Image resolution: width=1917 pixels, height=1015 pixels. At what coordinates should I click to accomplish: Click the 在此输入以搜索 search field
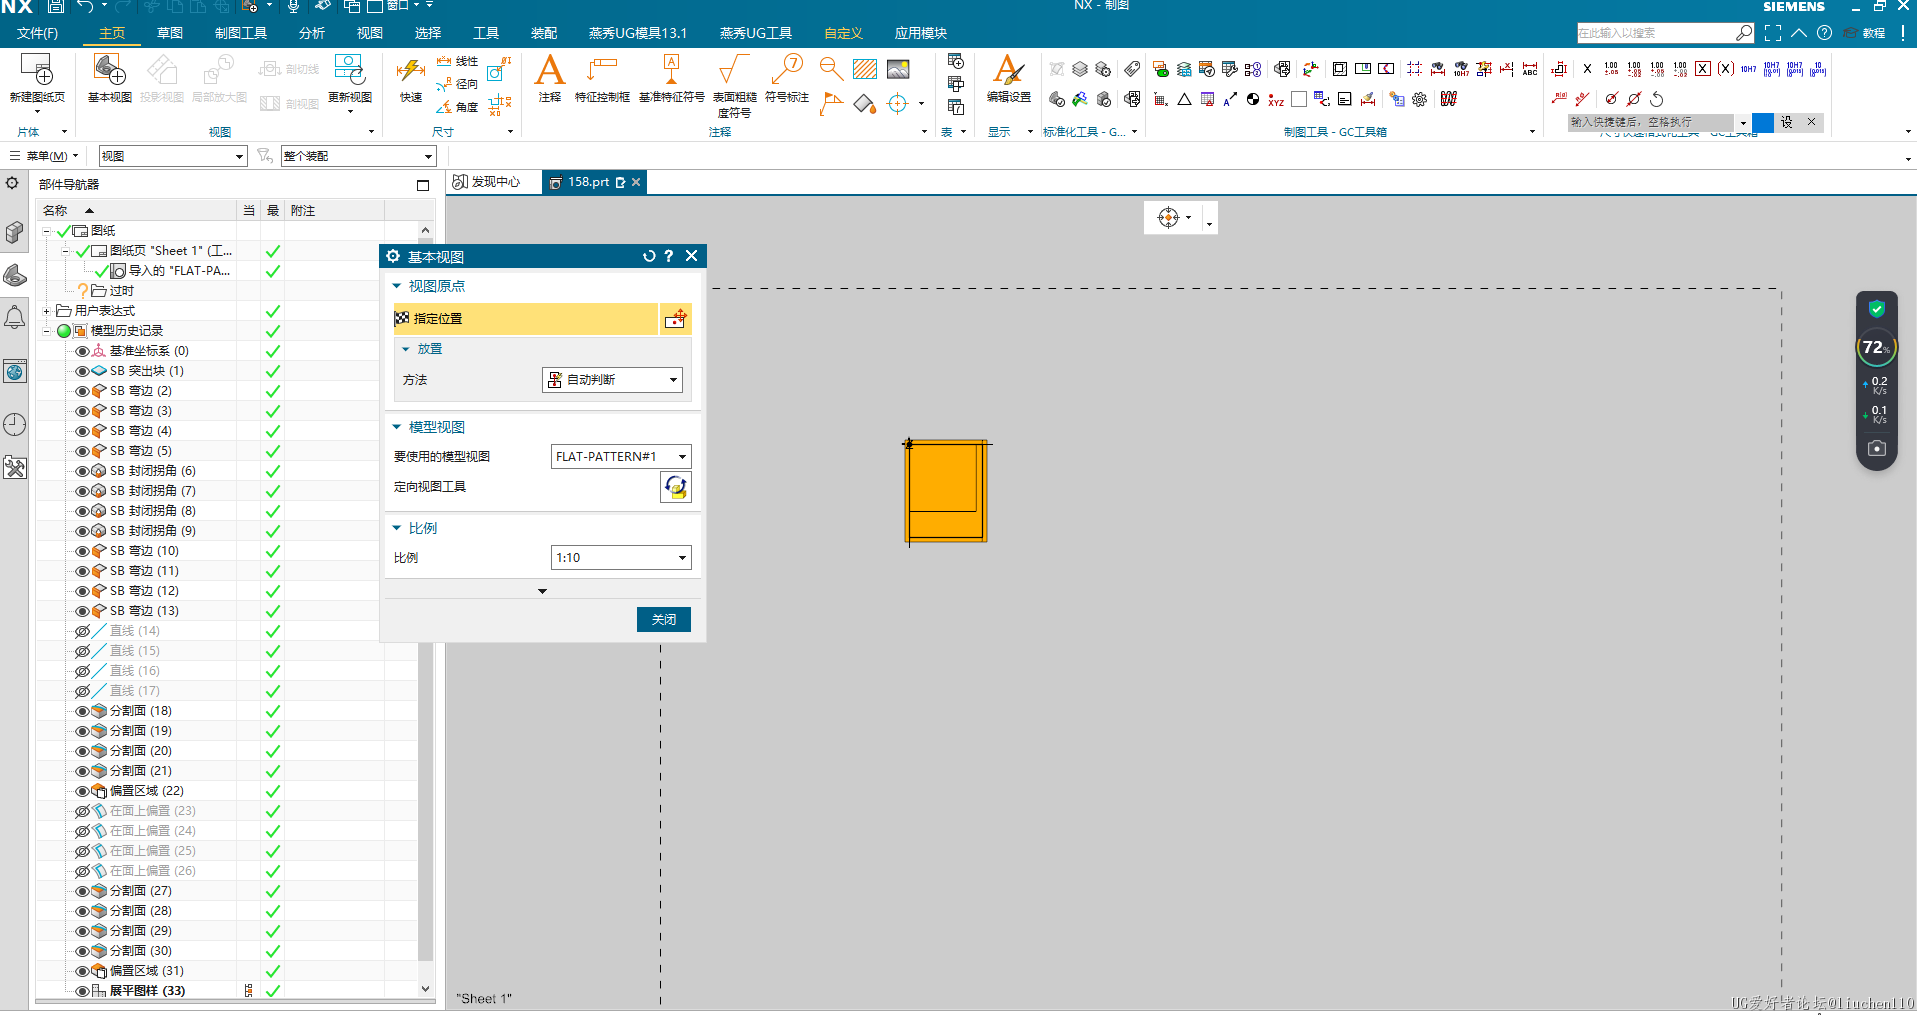point(1656,33)
